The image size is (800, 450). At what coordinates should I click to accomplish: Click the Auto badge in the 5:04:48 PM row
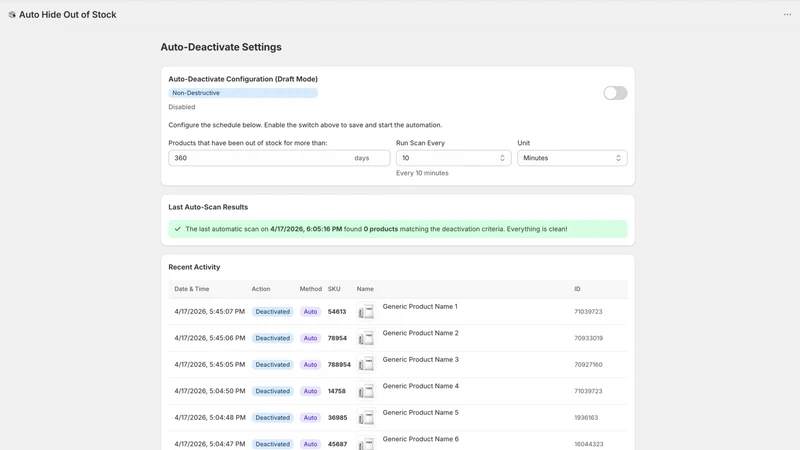click(x=310, y=418)
